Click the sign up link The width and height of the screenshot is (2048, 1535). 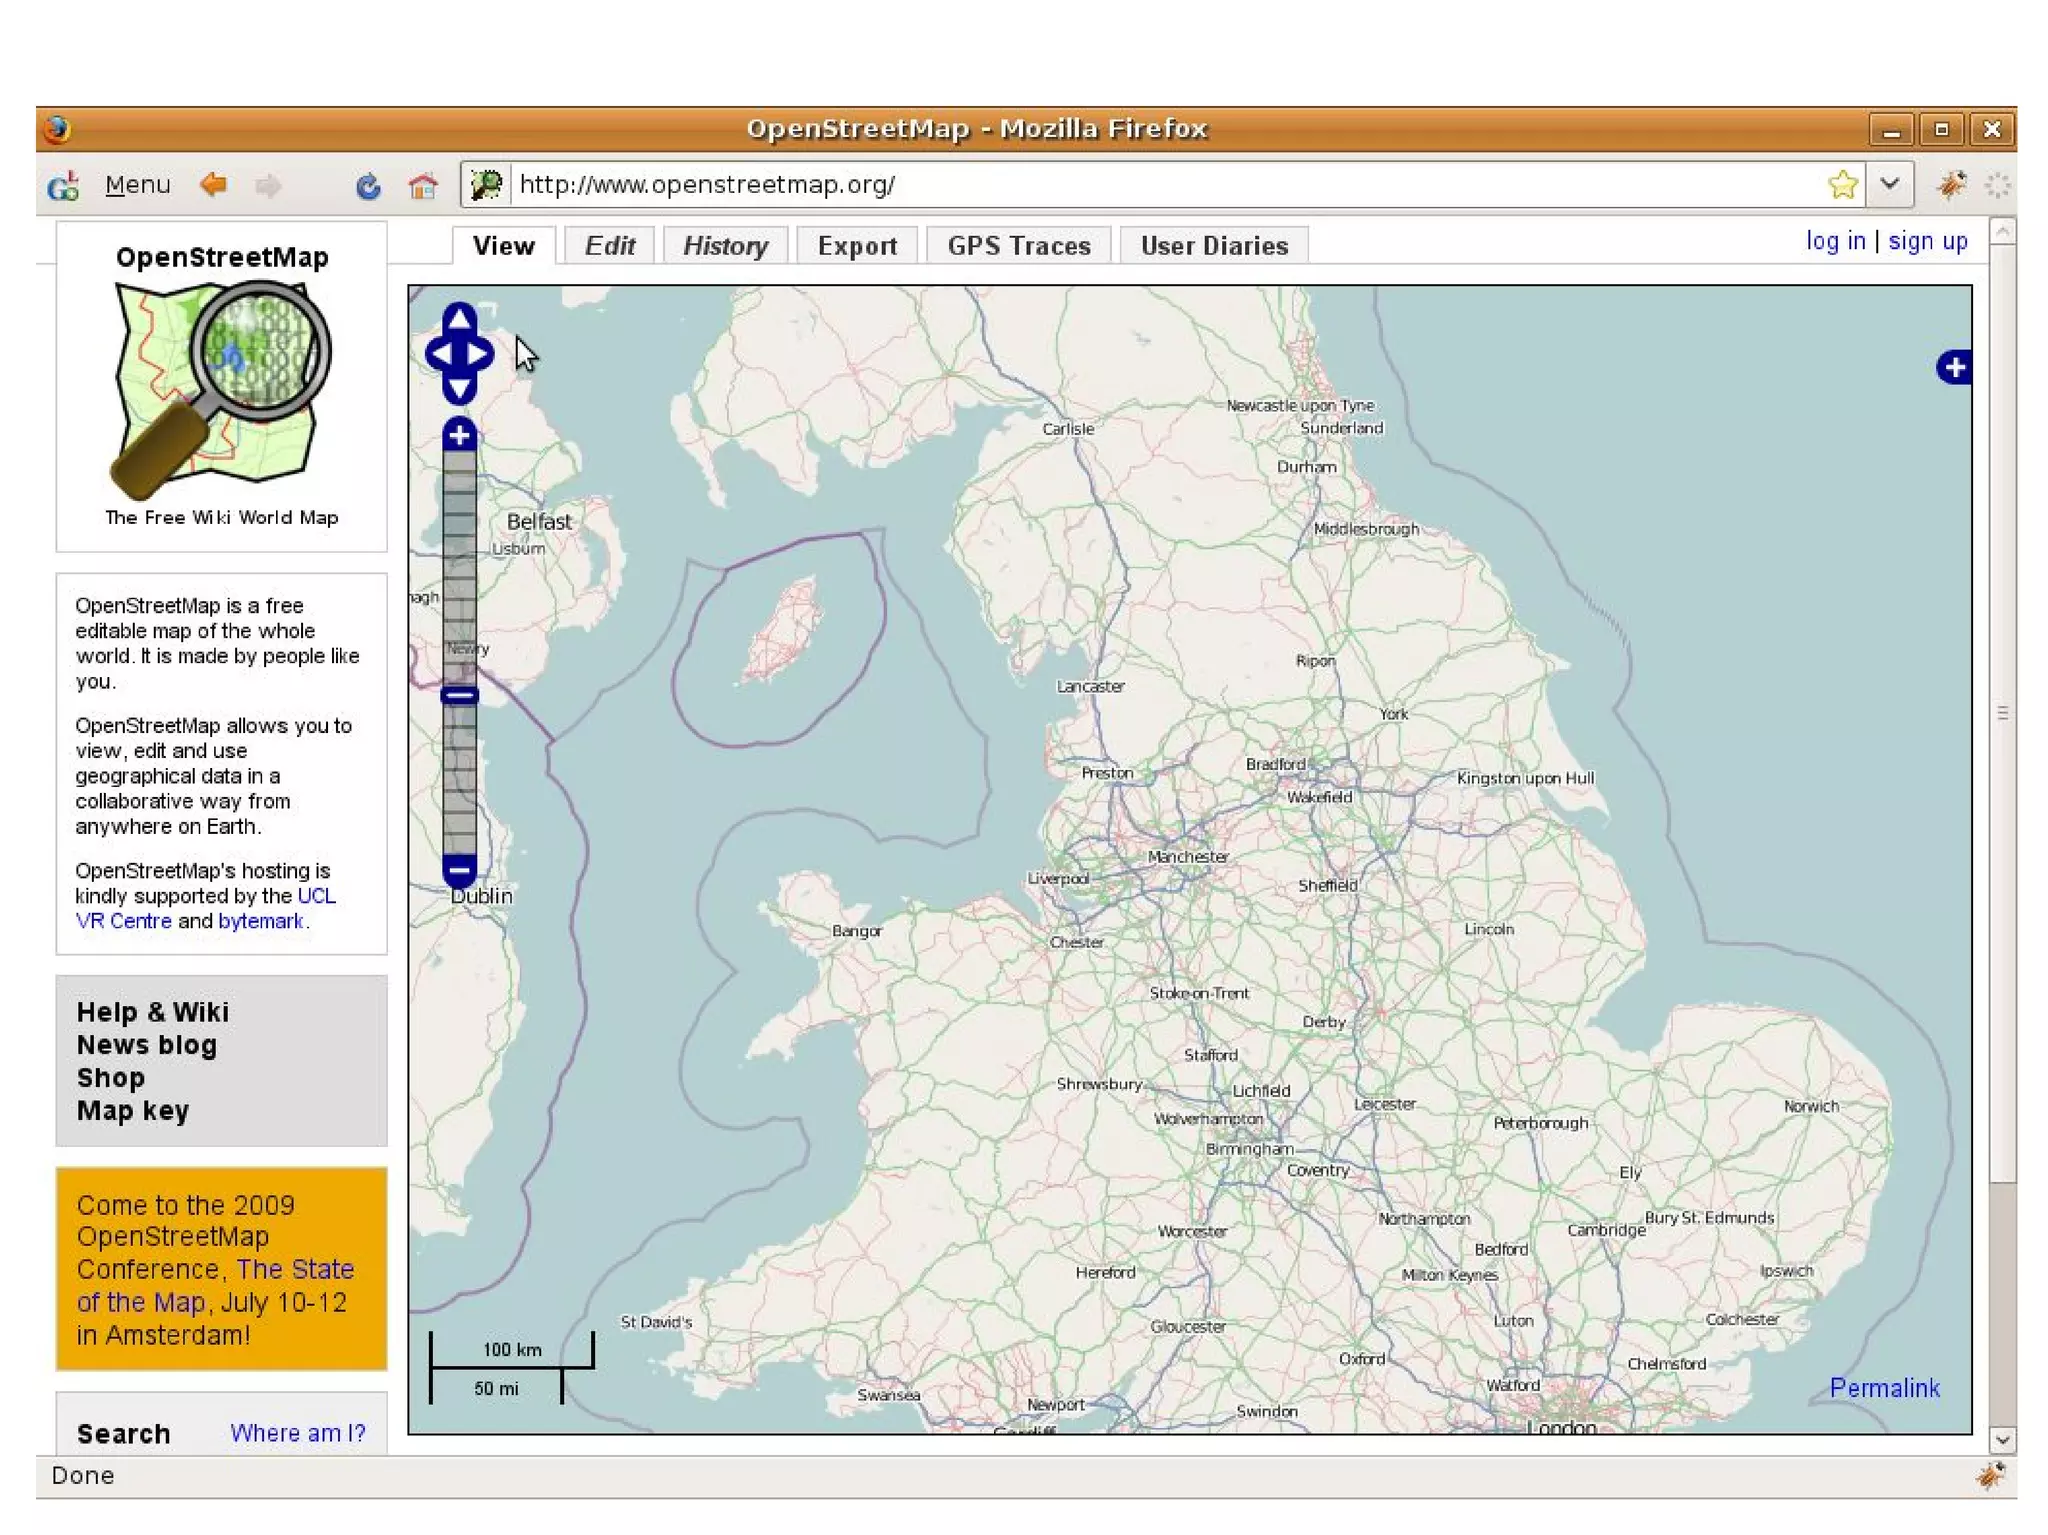point(1927,242)
